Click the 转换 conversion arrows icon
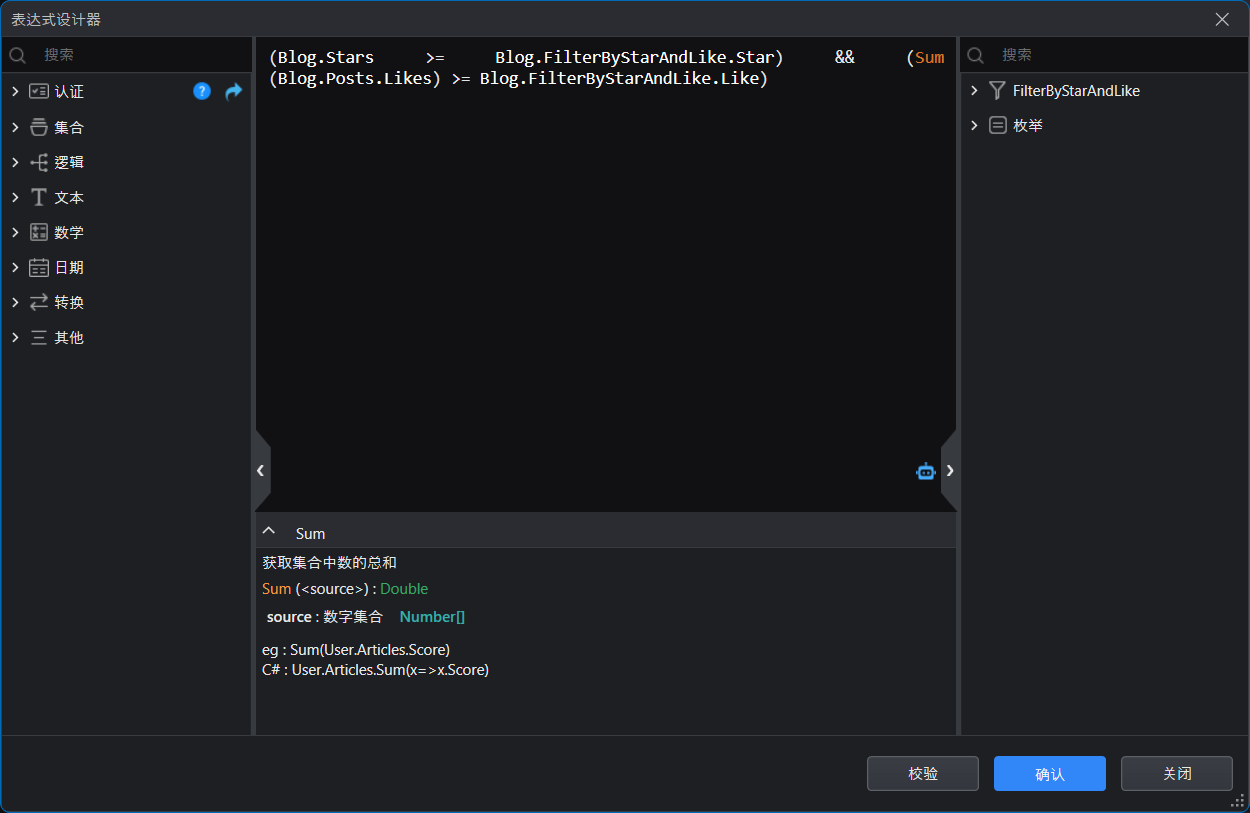This screenshot has width=1250, height=813. [39, 302]
